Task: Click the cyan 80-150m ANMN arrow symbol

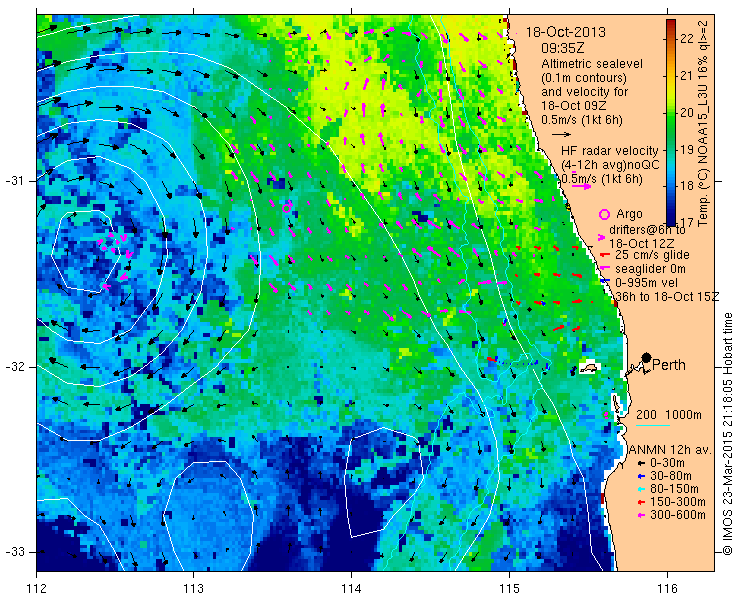Action: [x=641, y=489]
